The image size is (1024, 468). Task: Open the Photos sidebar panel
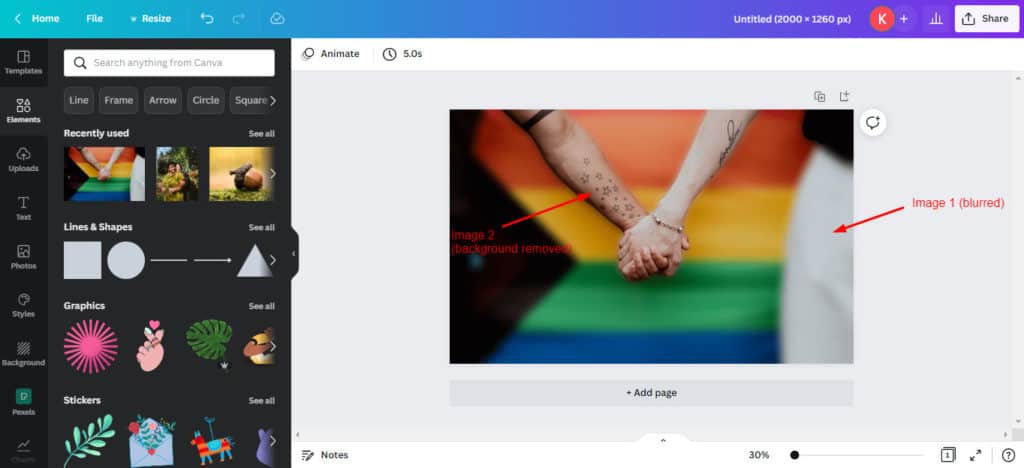(x=24, y=257)
